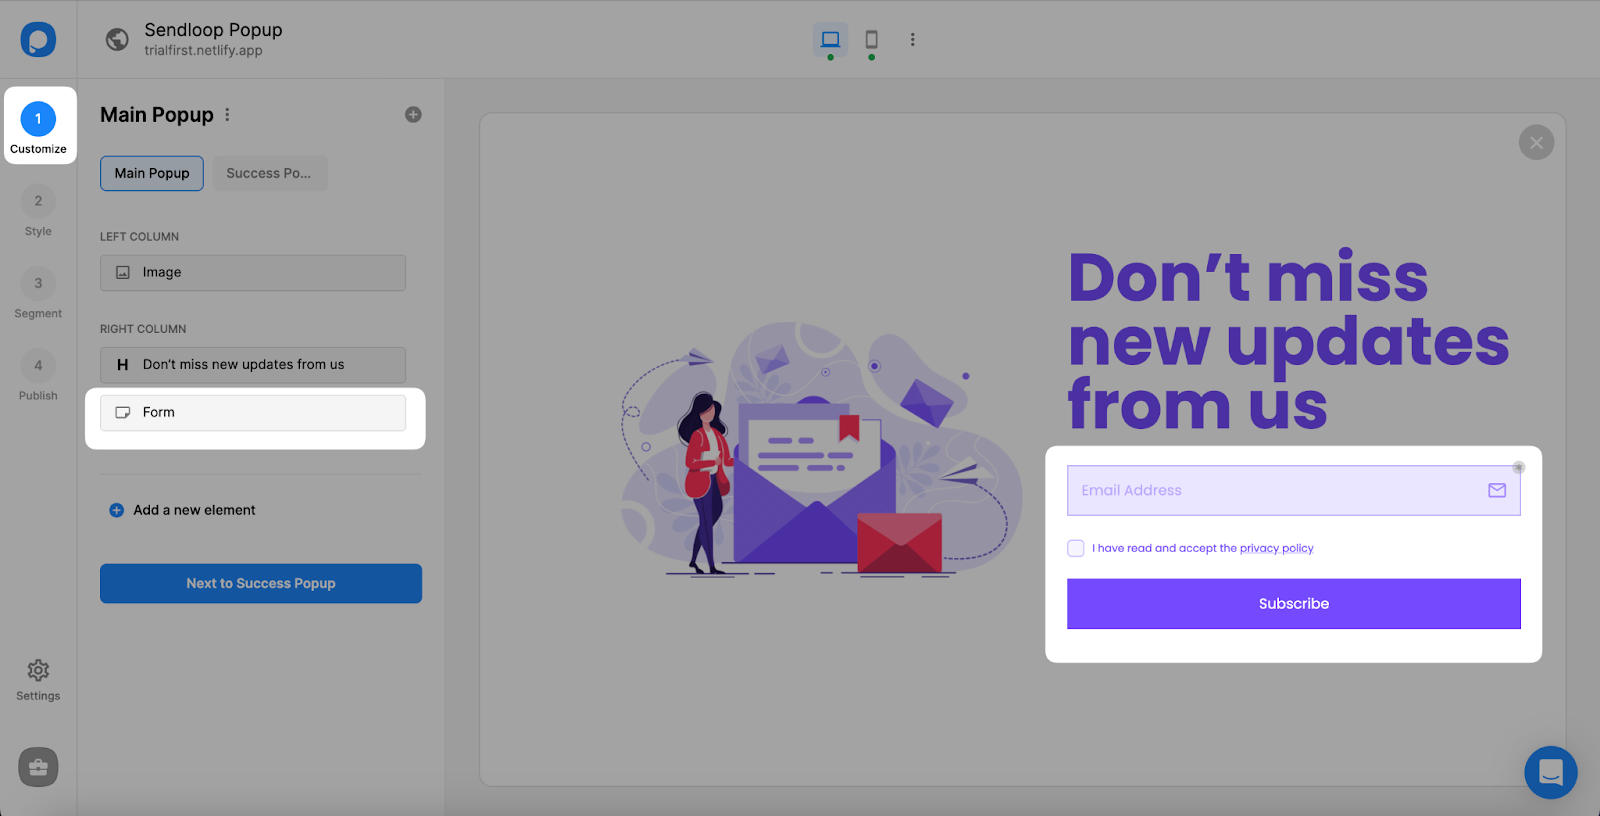The height and width of the screenshot is (816, 1600).
Task: Open the privacy policy link
Action: (1276, 548)
